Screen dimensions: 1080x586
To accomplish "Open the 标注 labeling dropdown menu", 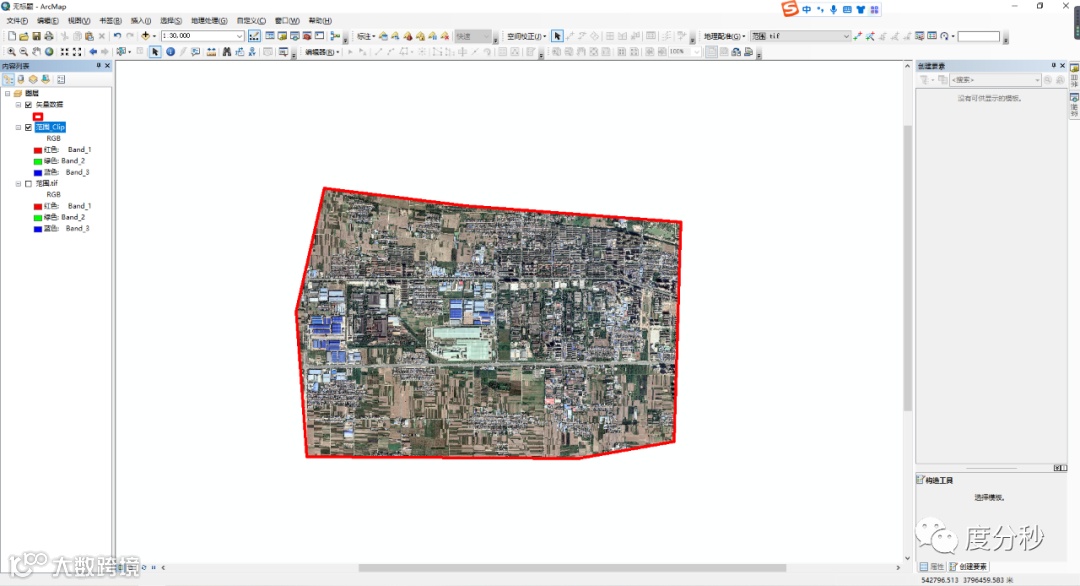I will point(366,36).
